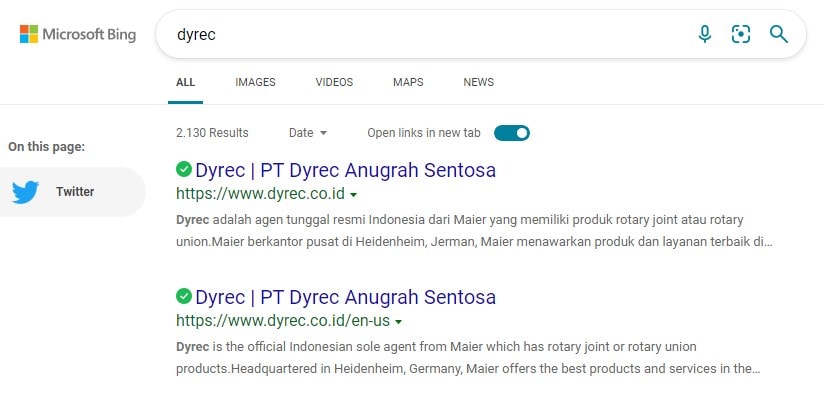Open second Dyrec result for en-us page
This screenshot has width=824, height=413.
(x=345, y=297)
